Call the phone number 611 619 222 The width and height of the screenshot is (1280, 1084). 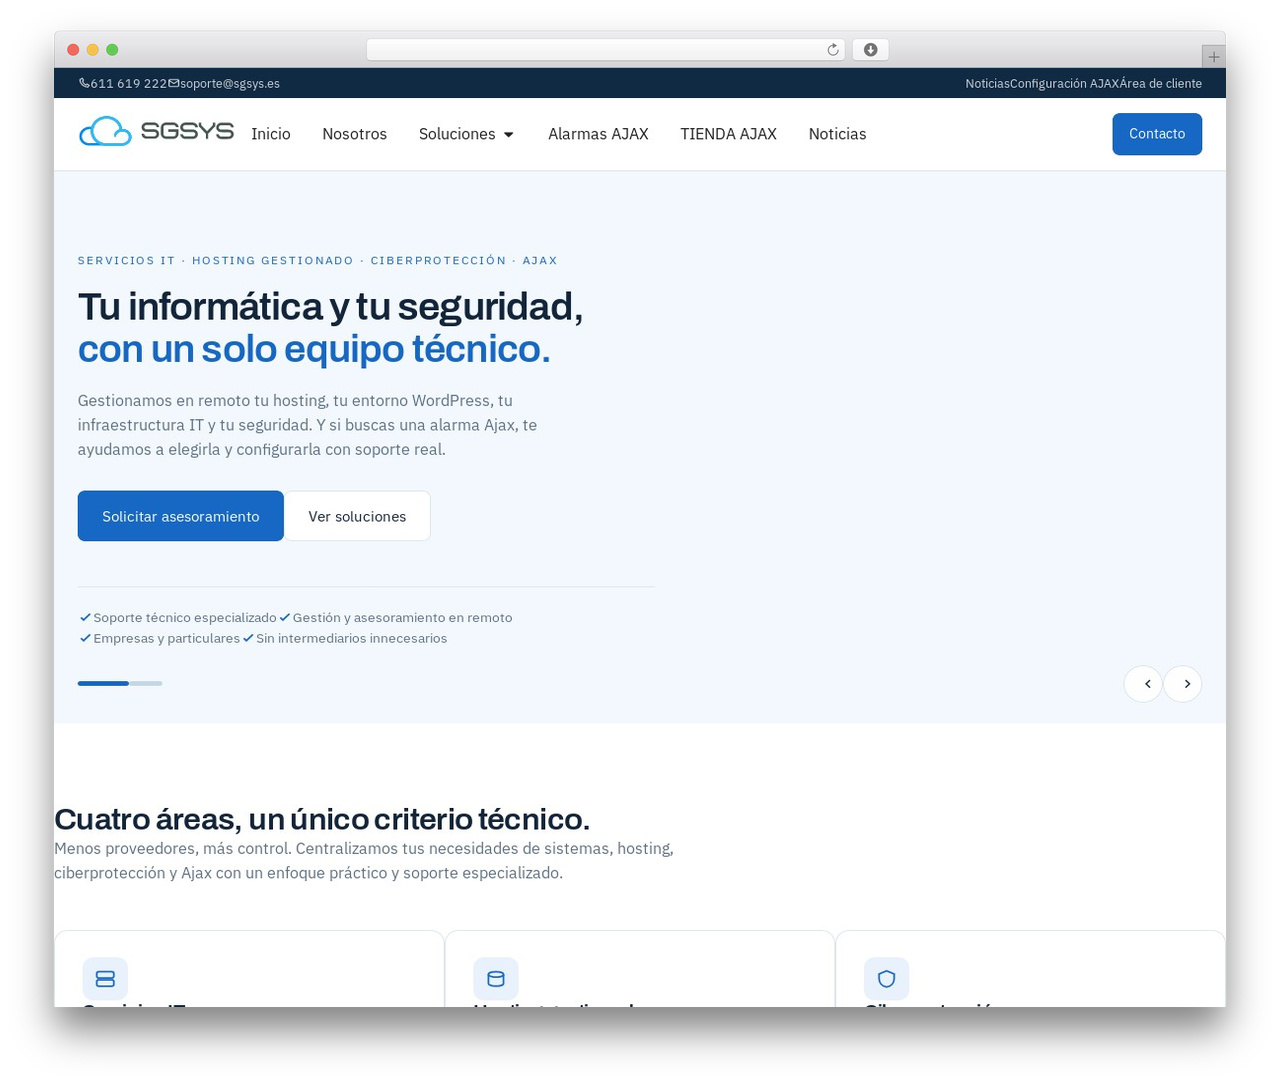point(128,84)
